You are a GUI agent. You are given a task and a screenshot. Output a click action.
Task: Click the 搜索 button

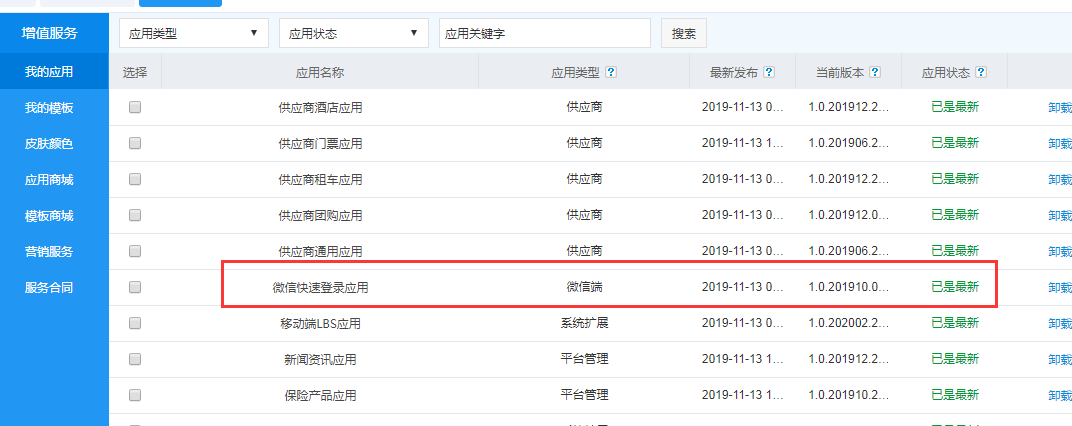pos(684,33)
